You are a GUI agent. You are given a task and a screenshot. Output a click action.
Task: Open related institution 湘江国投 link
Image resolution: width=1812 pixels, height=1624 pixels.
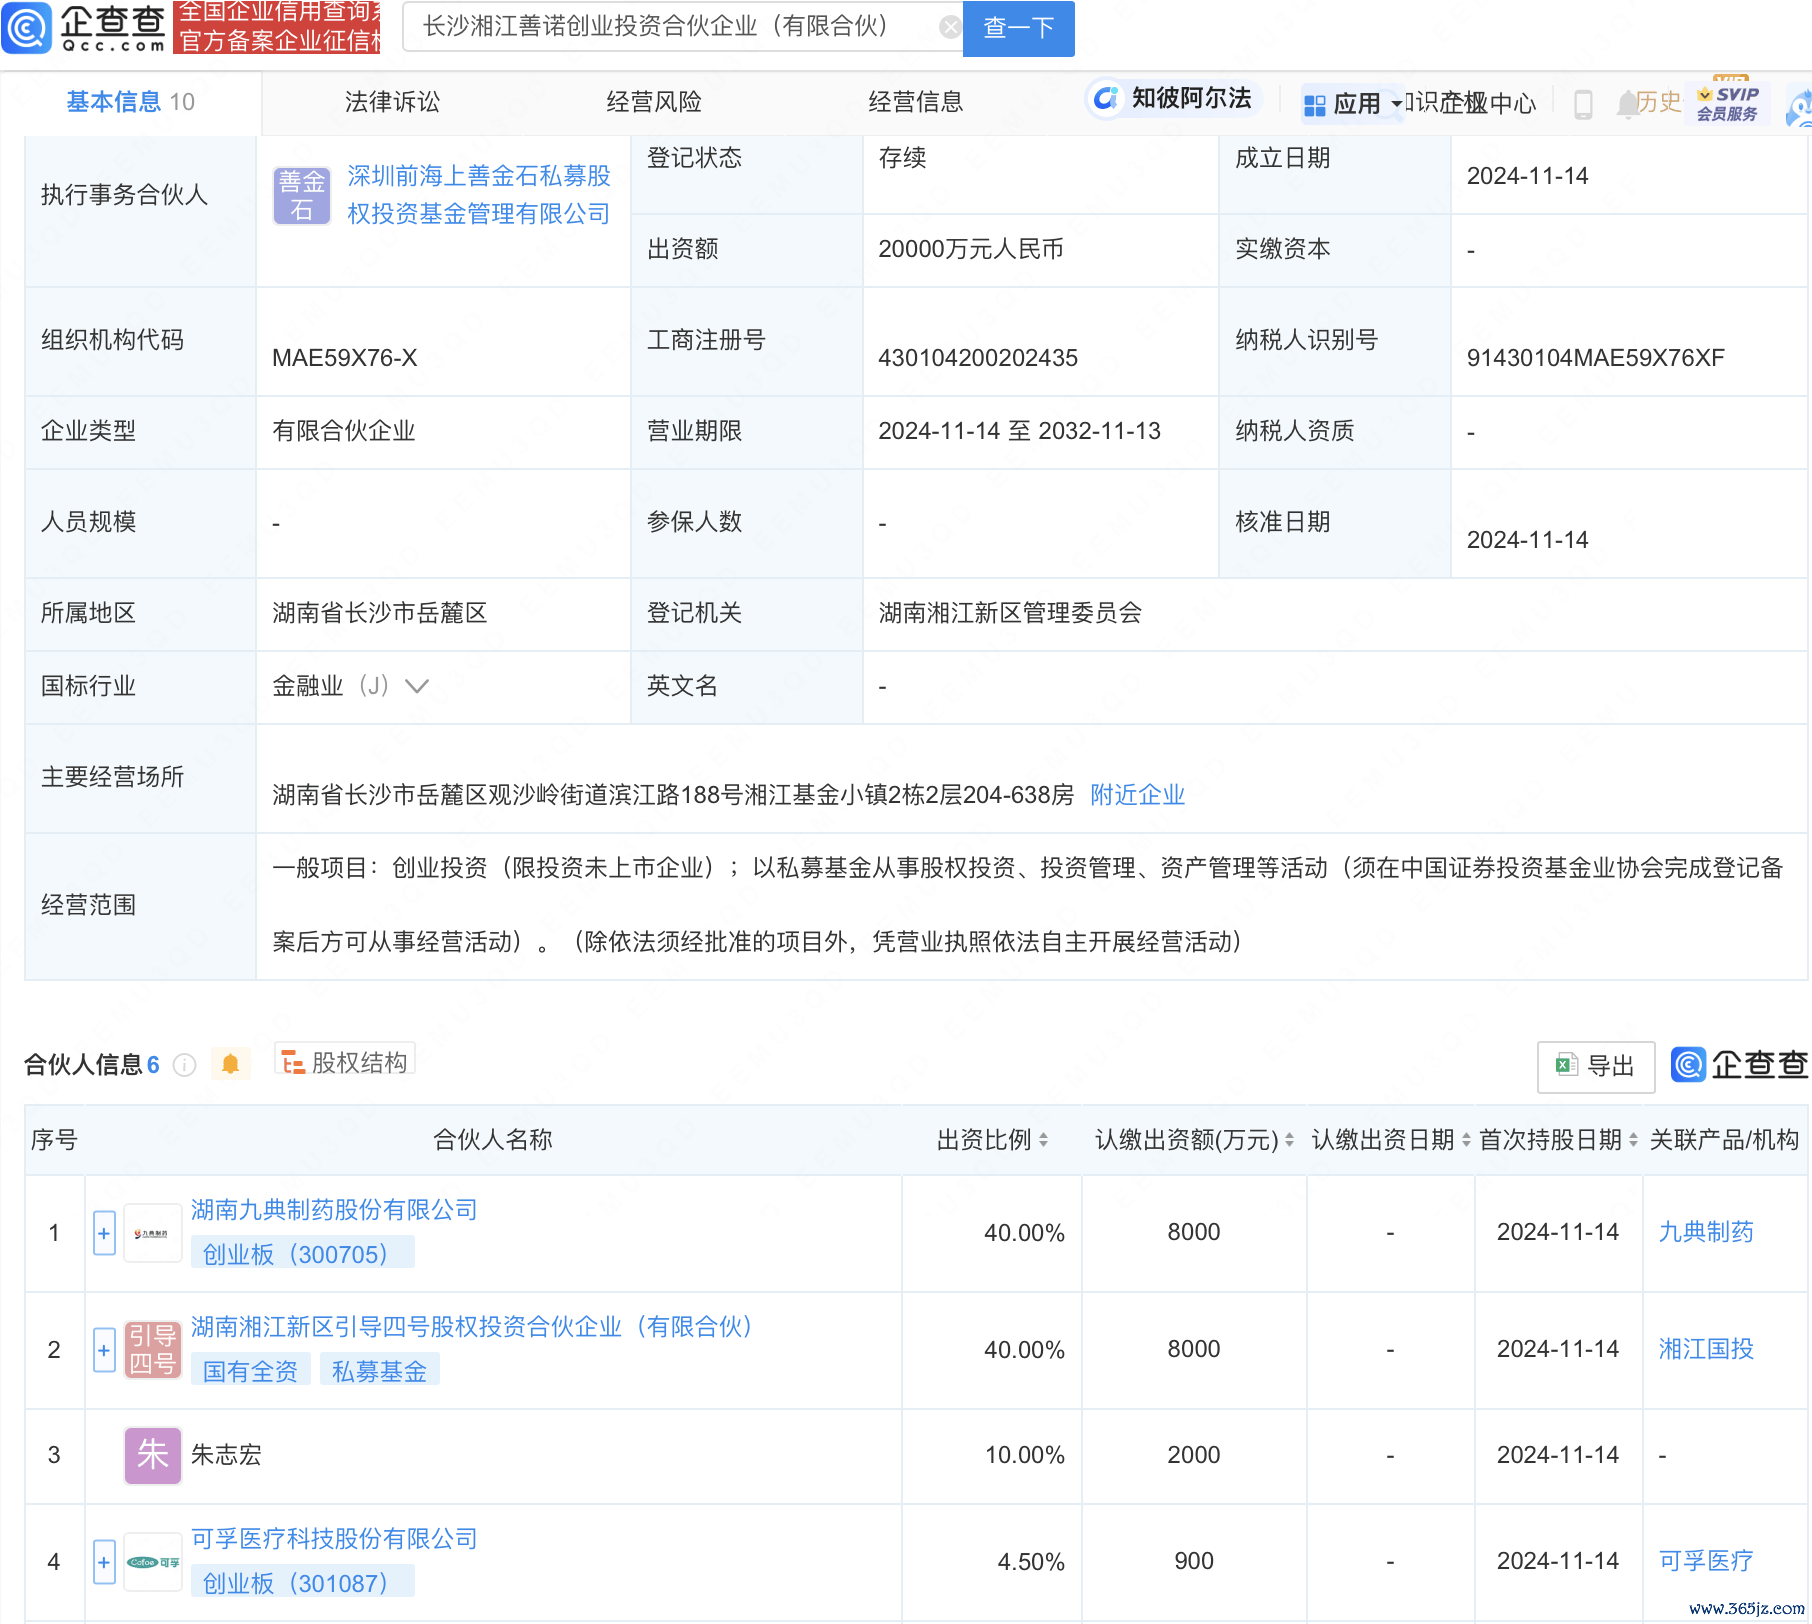pos(1705,1349)
